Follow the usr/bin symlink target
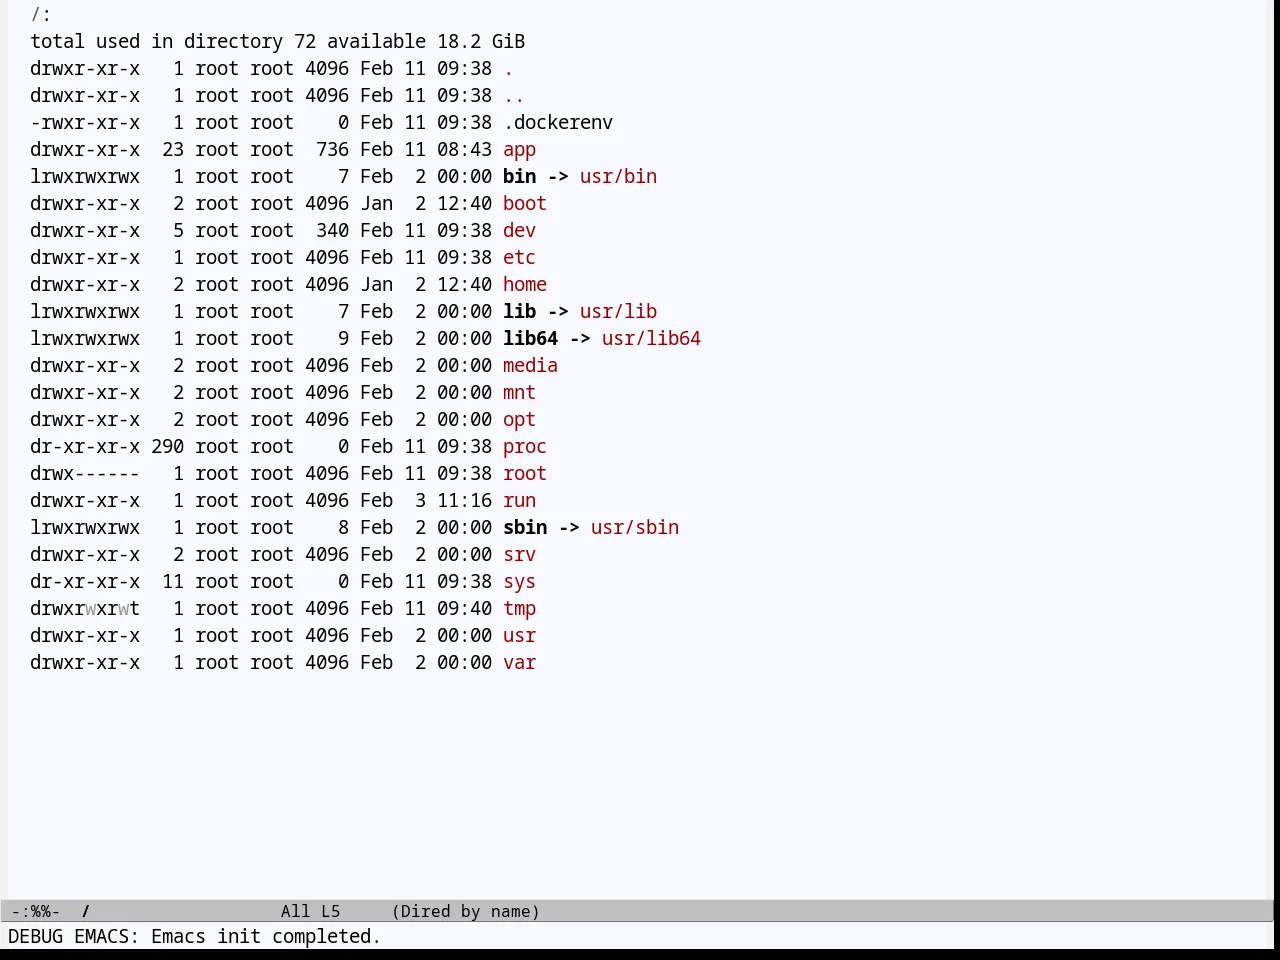The height and width of the screenshot is (960, 1280). [618, 177]
